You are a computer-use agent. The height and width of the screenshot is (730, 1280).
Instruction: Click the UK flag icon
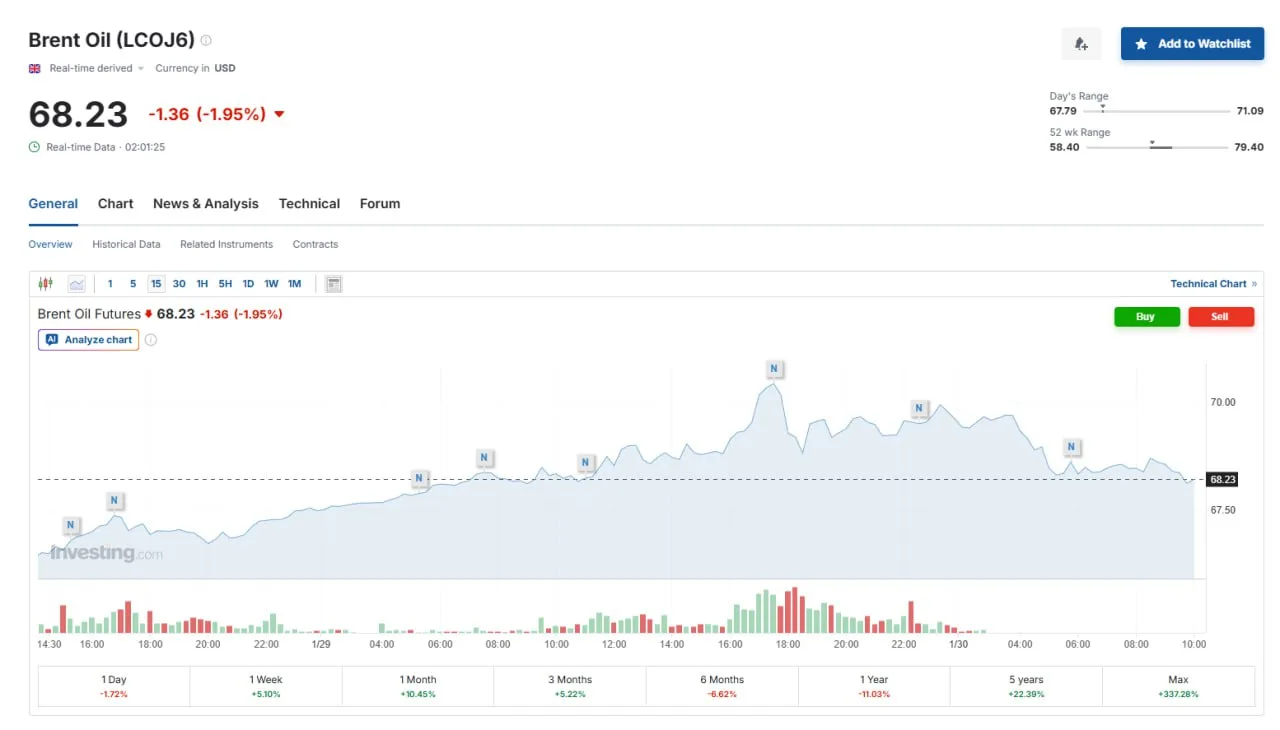[x=34, y=69]
